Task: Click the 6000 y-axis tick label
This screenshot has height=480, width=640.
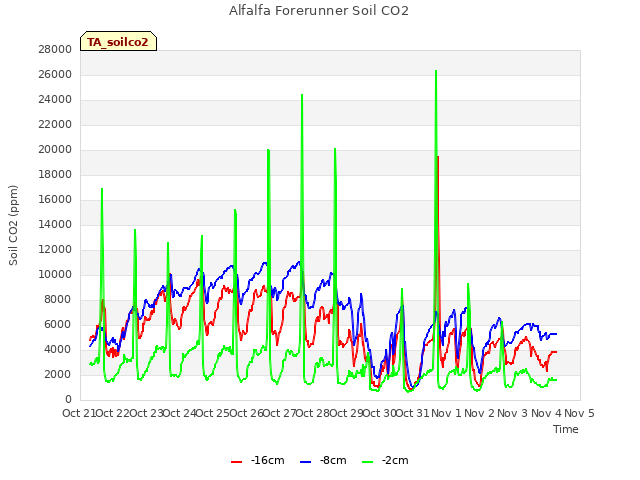Action: coord(58,324)
